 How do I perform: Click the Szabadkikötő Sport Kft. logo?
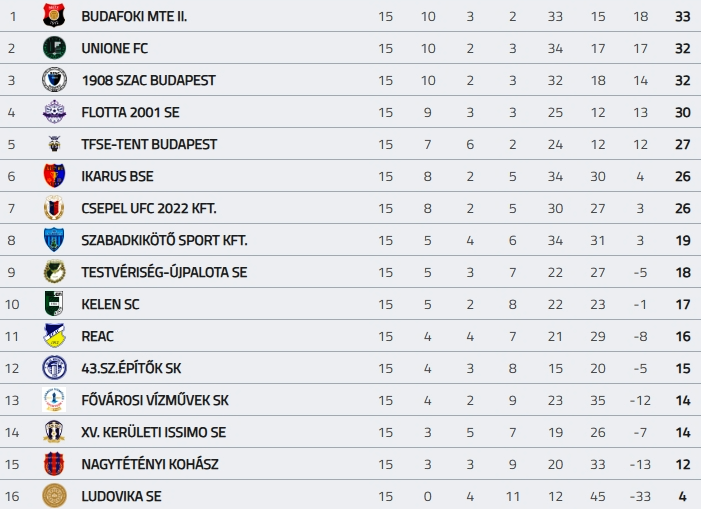click(54, 240)
